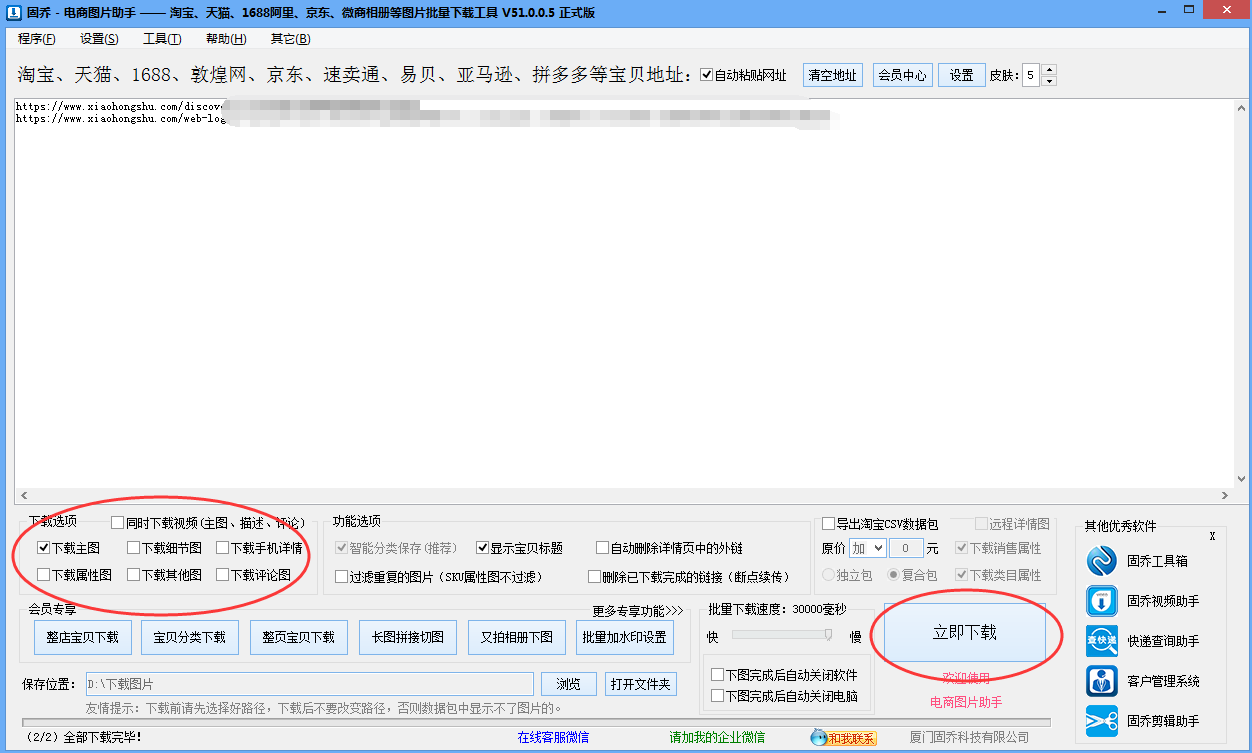Open the 工具(T) menu
The height and width of the screenshot is (753, 1252).
(162, 39)
